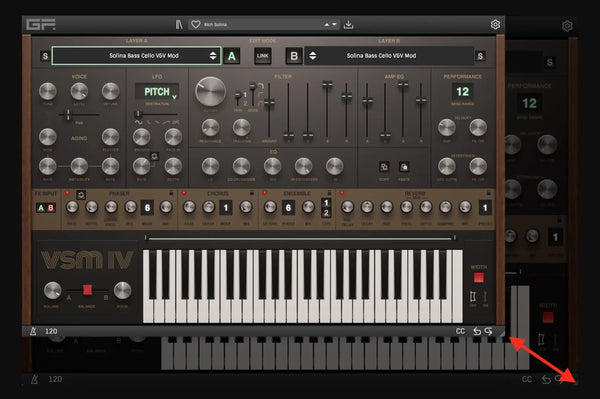Toggle the Chorus power LED
This screenshot has height=399, width=600.
click(184, 193)
